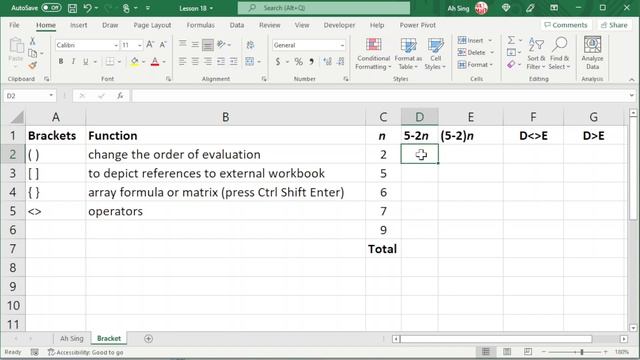Image resolution: width=640 pixels, height=360 pixels.
Task: Switch to the Data tab
Action: [237, 25]
